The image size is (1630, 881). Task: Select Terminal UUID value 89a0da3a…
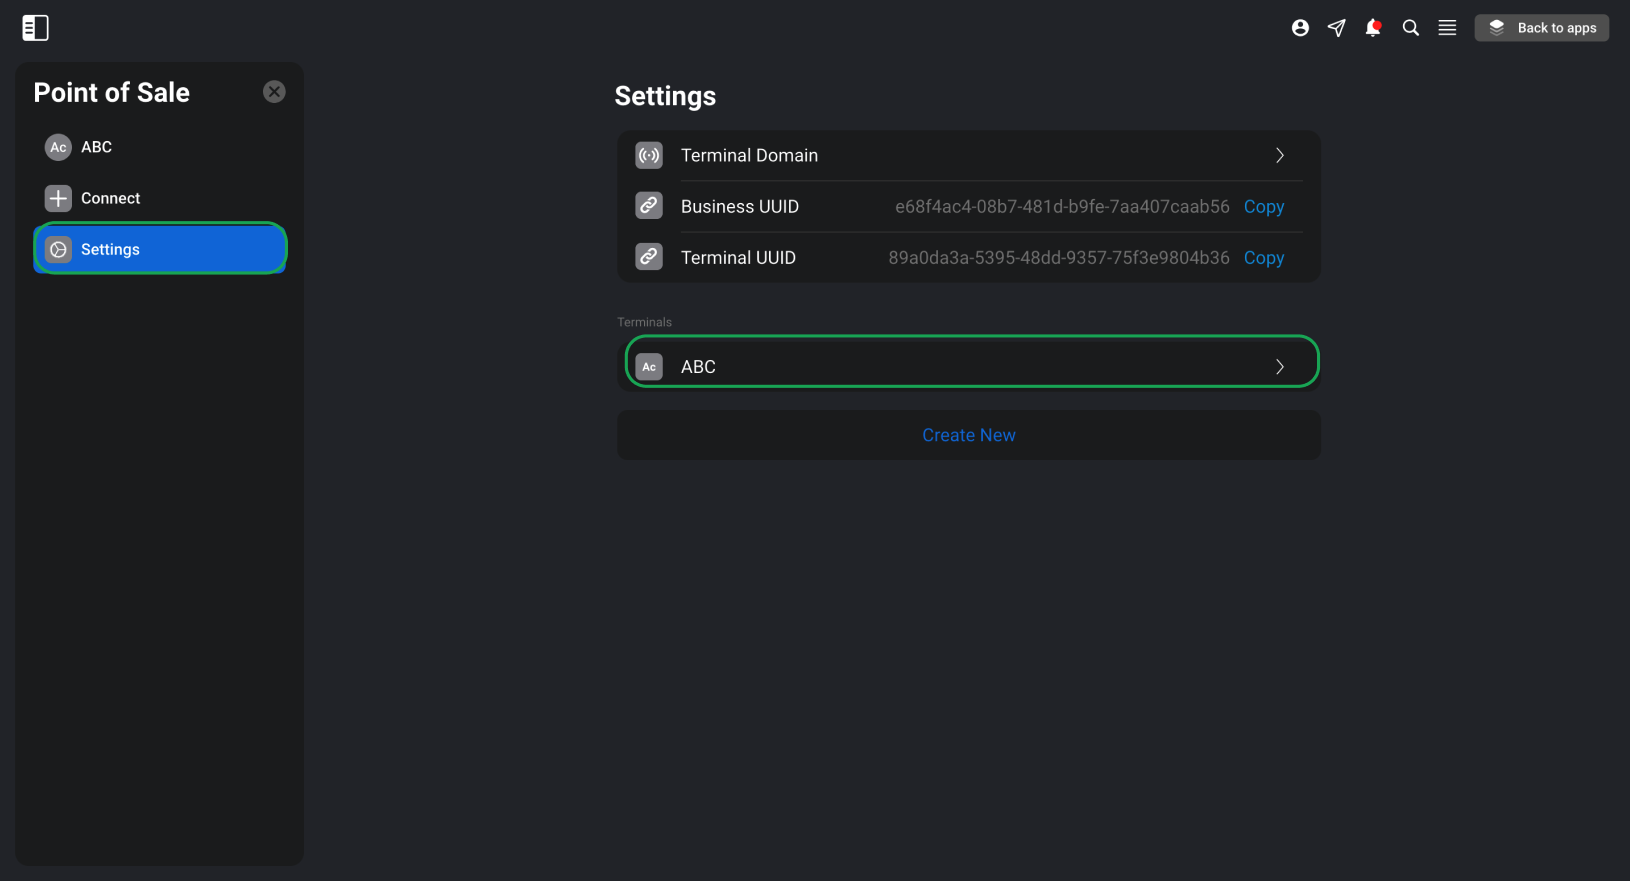click(1059, 258)
